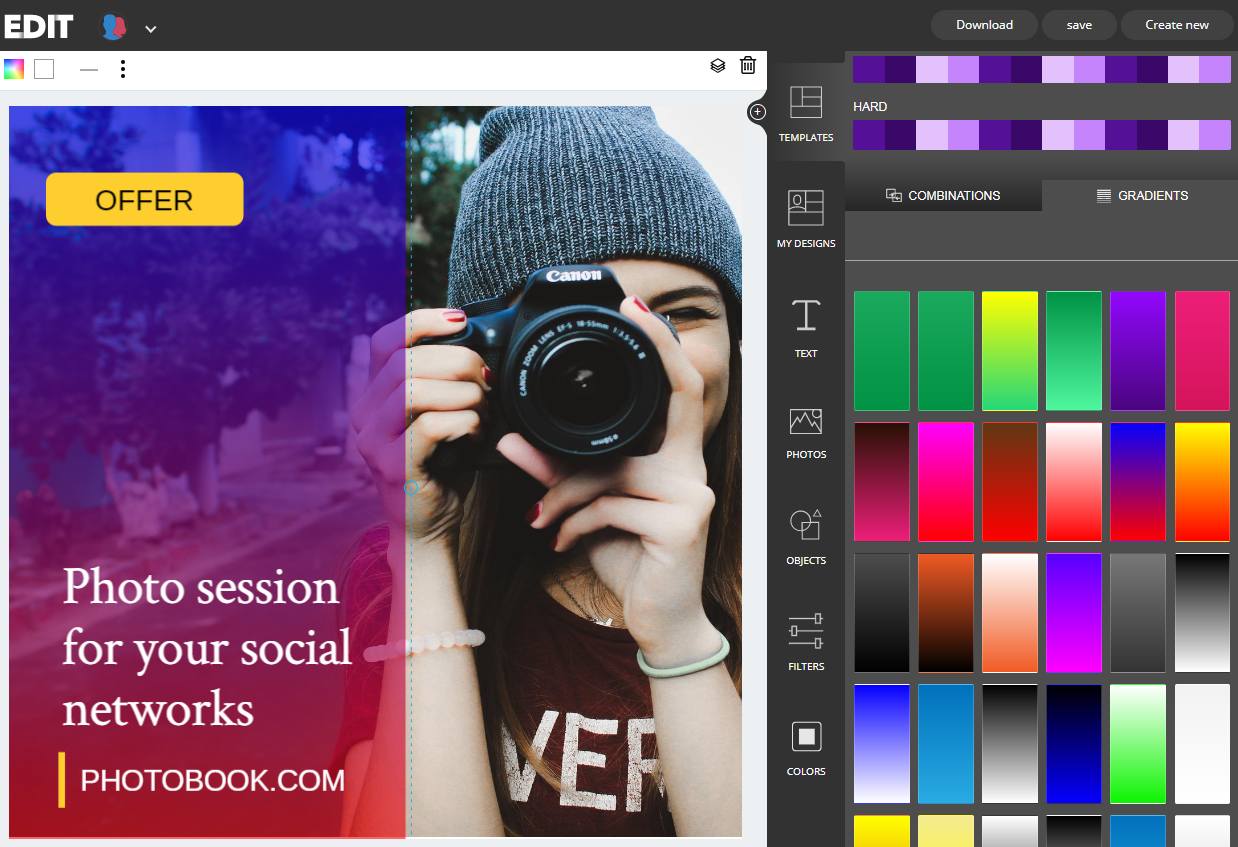Expand the account dropdown chevron
The image size is (1238, 847).
point(151,29)
